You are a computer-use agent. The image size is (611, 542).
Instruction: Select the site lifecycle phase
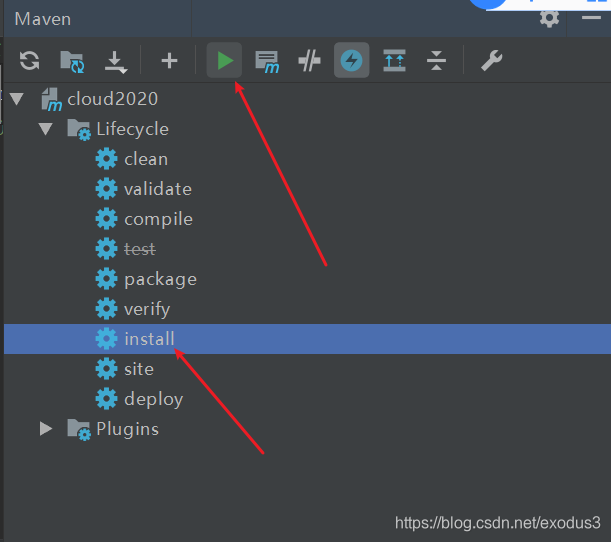pyautogui.click(x=139, y=369)
